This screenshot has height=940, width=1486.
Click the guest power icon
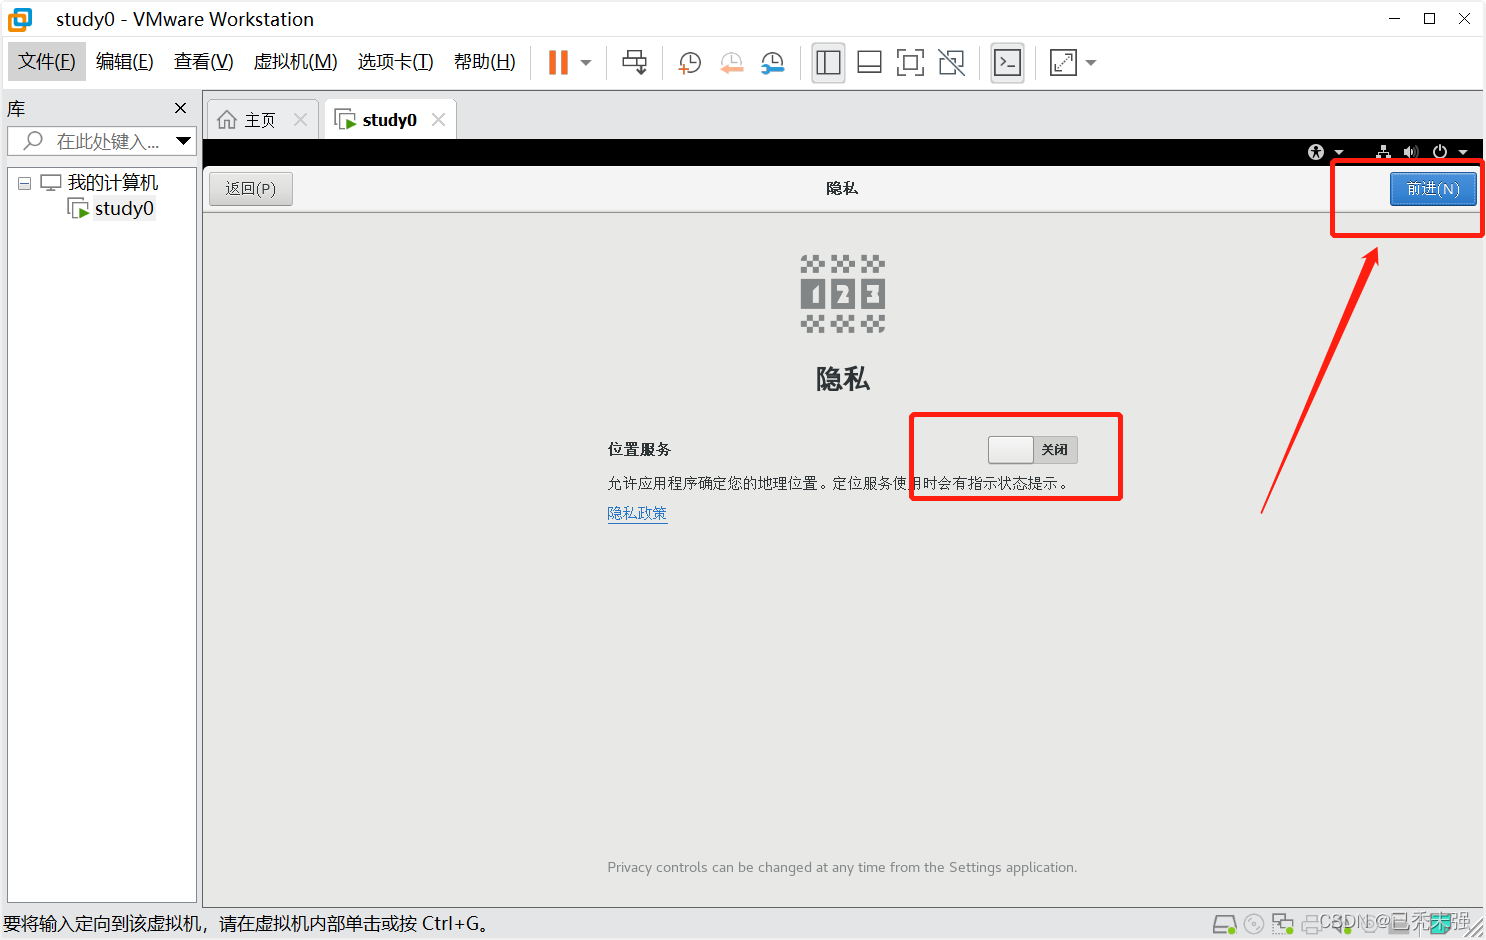click(x=1440, y=152)
